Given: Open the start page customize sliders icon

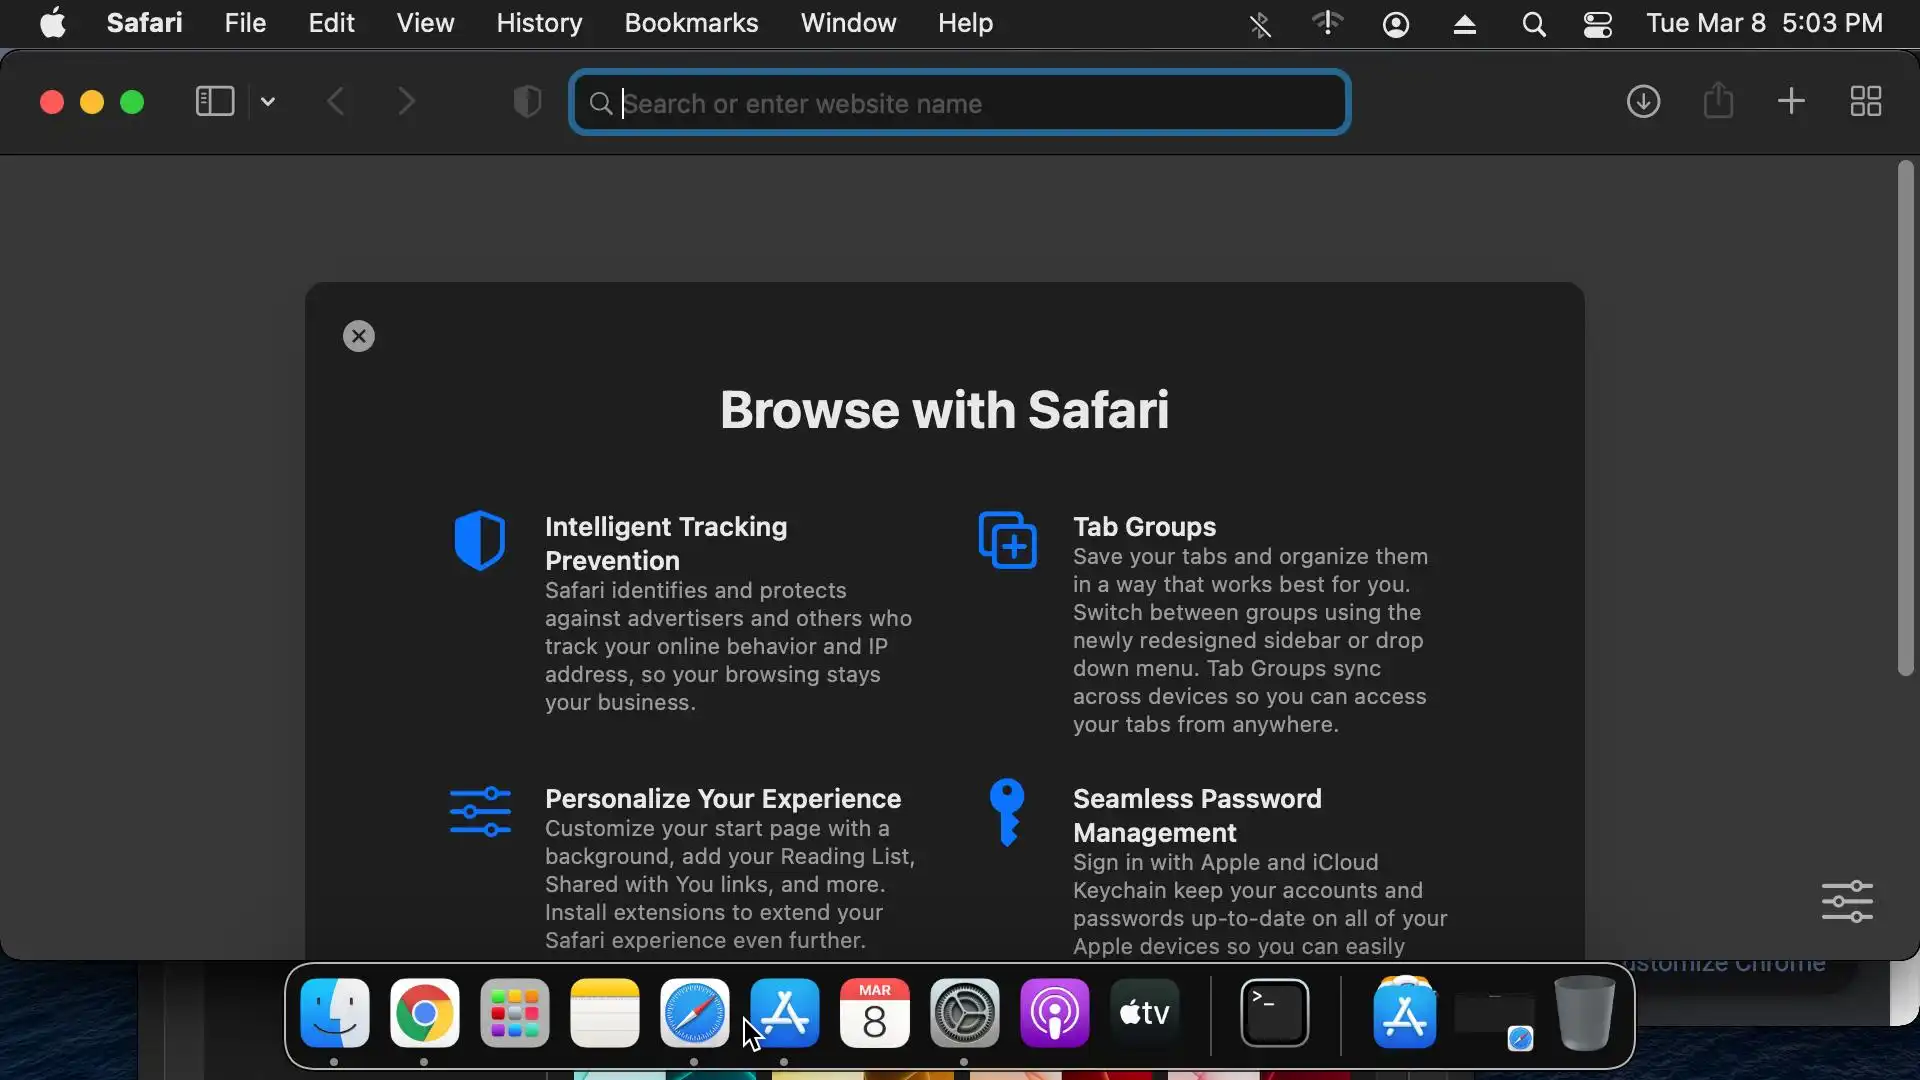Looking at the screenshot, I should click(1847, 901).
